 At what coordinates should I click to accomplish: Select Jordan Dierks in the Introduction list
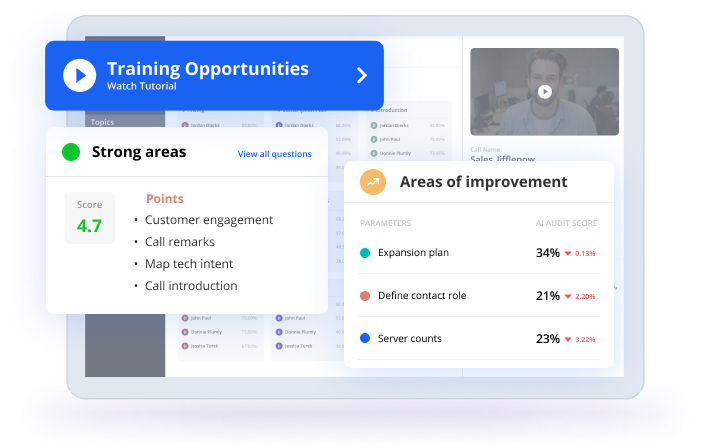394,125
